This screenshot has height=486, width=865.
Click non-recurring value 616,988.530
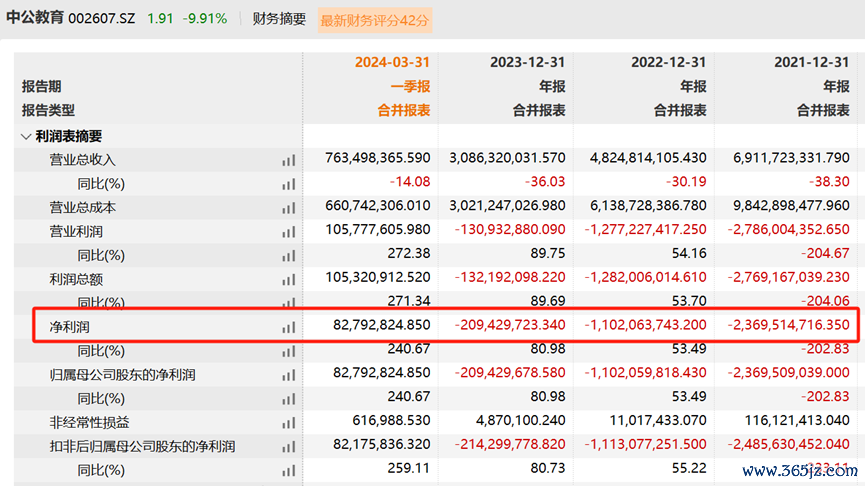[391, 420]
